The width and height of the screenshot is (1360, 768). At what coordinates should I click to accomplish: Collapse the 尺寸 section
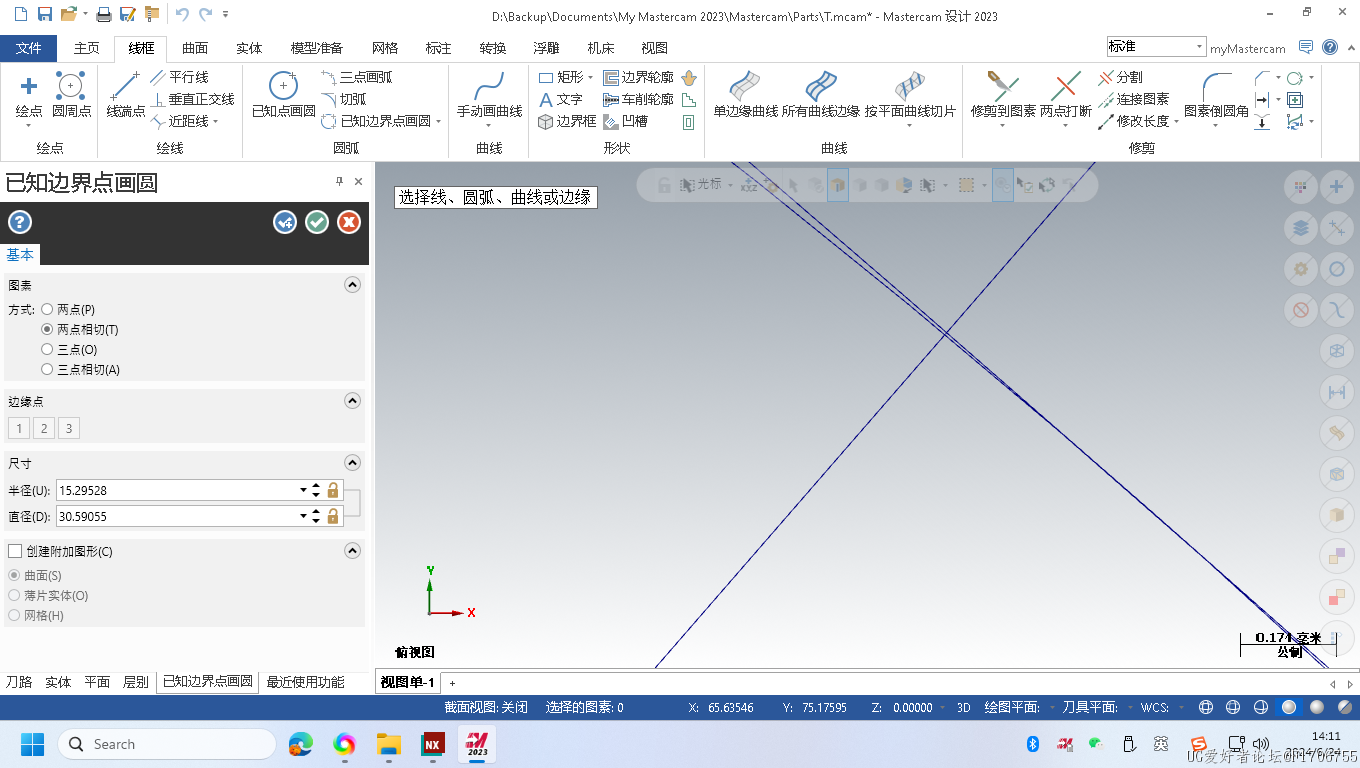[x=352, y=463]
